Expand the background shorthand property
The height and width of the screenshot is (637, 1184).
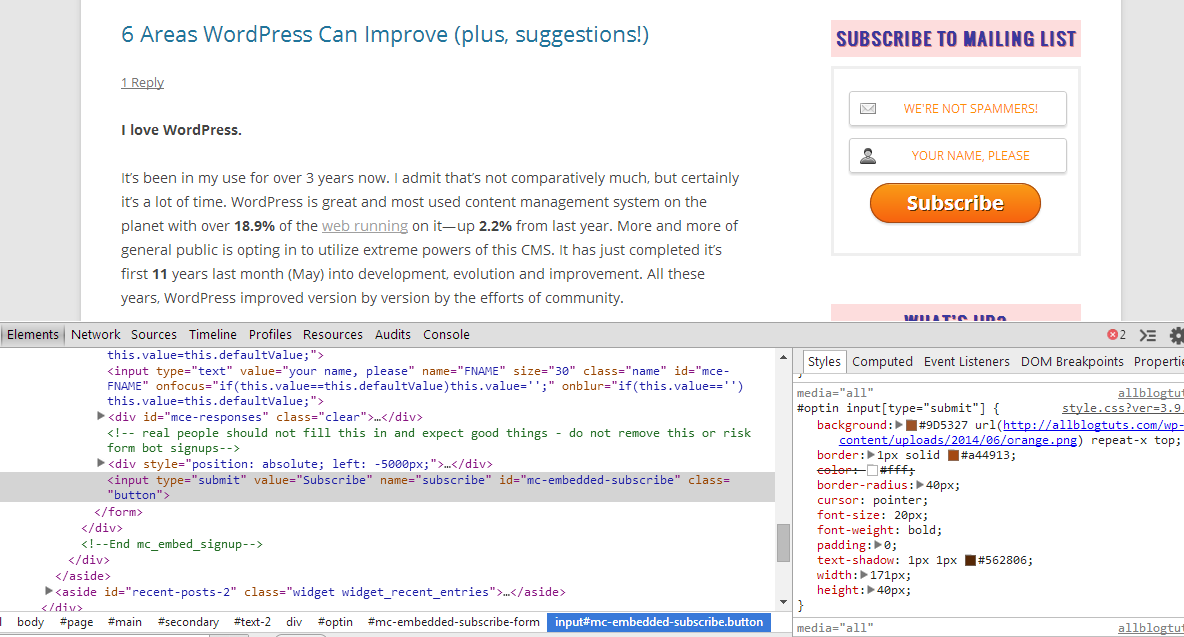898,425
